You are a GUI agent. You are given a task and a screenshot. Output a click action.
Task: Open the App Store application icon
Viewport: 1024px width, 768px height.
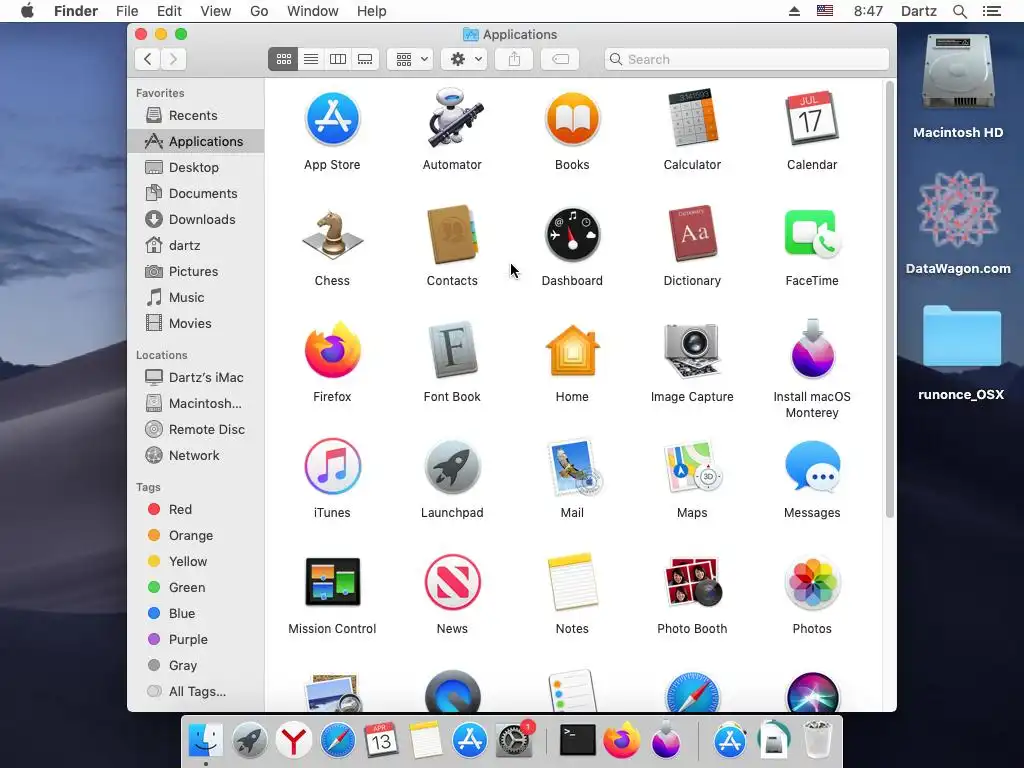pos(332,119)
